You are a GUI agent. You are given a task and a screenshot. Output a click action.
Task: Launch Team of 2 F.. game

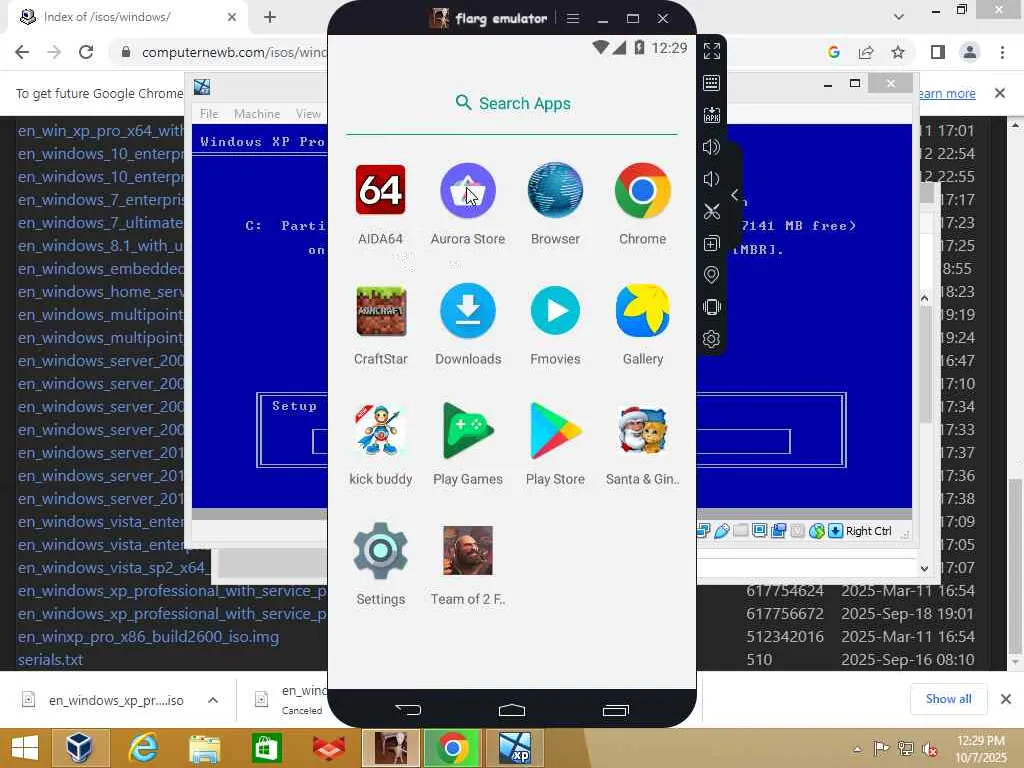click(x=468, y=551)
